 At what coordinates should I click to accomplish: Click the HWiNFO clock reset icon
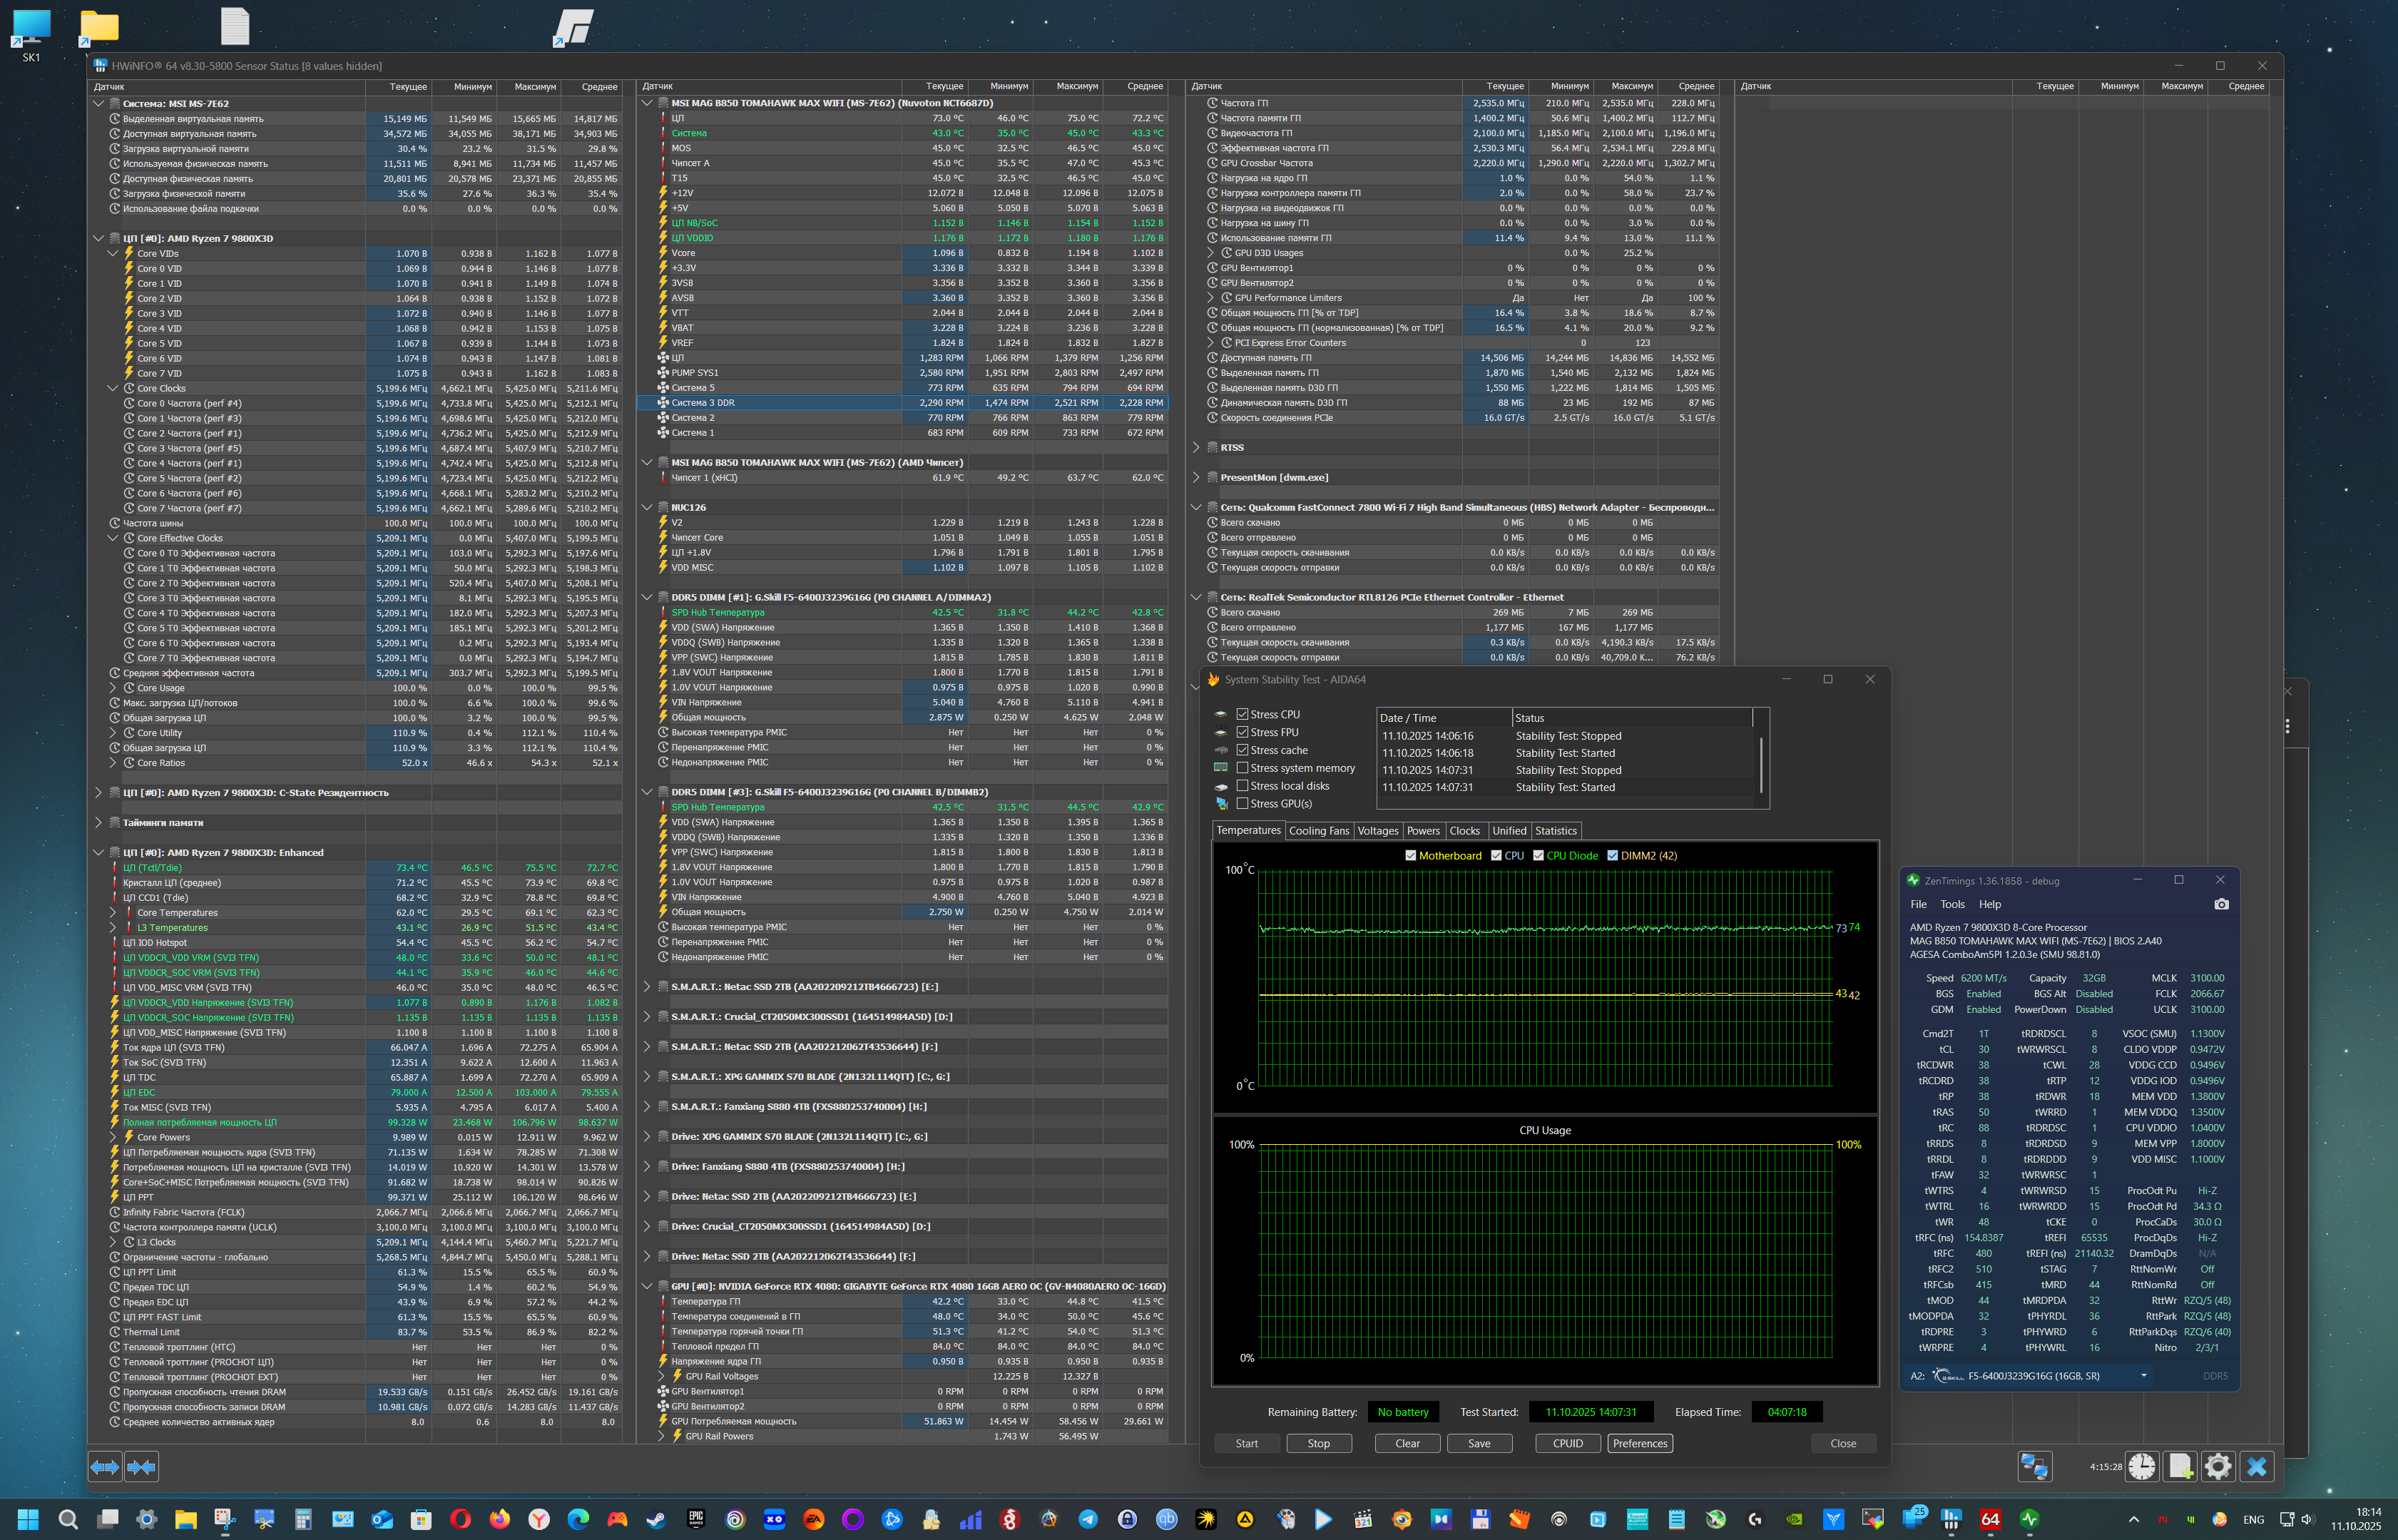coord(2141,1466)
